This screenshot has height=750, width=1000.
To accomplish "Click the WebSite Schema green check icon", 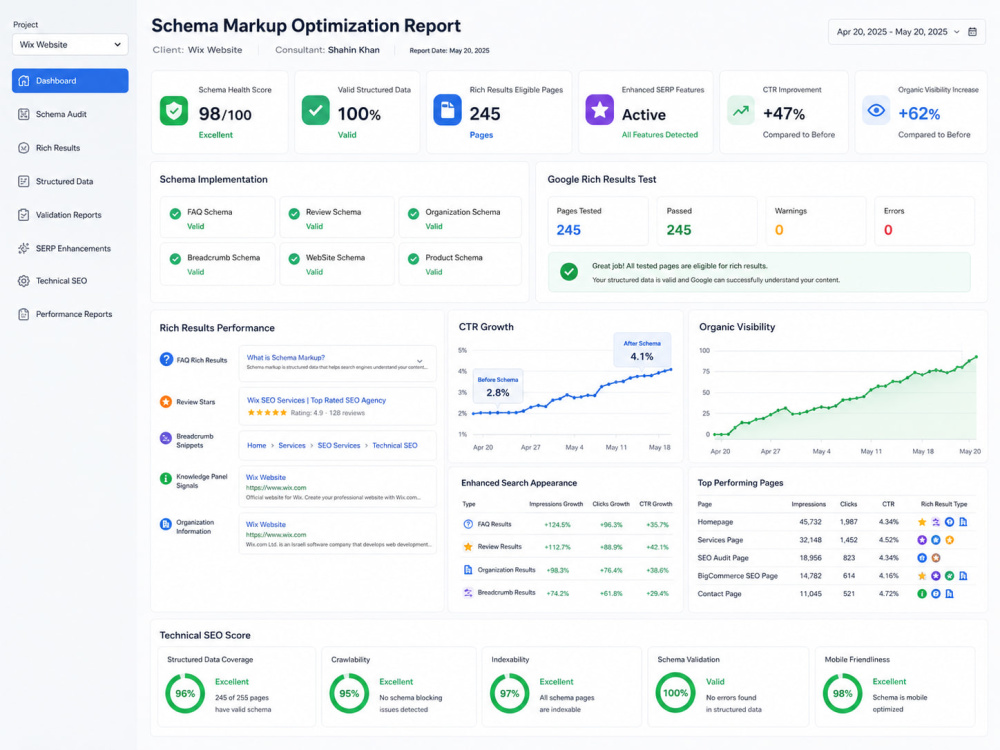I will (x=294, y=259).
